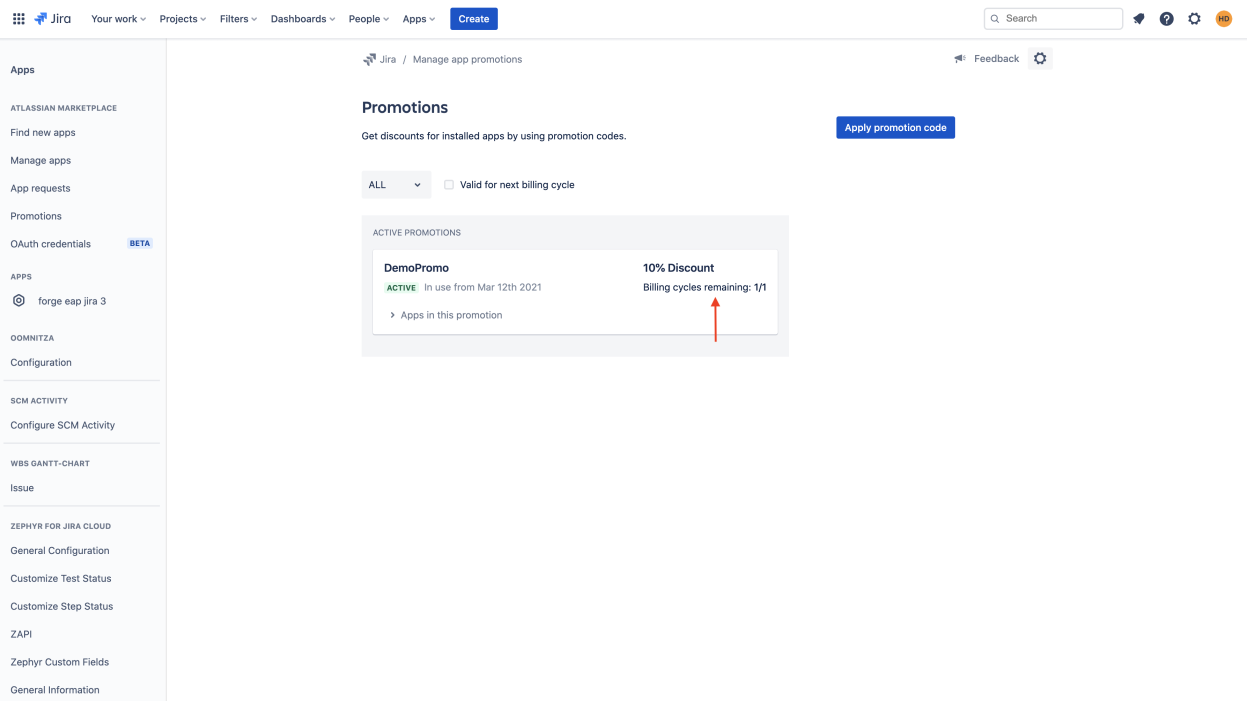Open the Dashboards menu

coord(303,19)
